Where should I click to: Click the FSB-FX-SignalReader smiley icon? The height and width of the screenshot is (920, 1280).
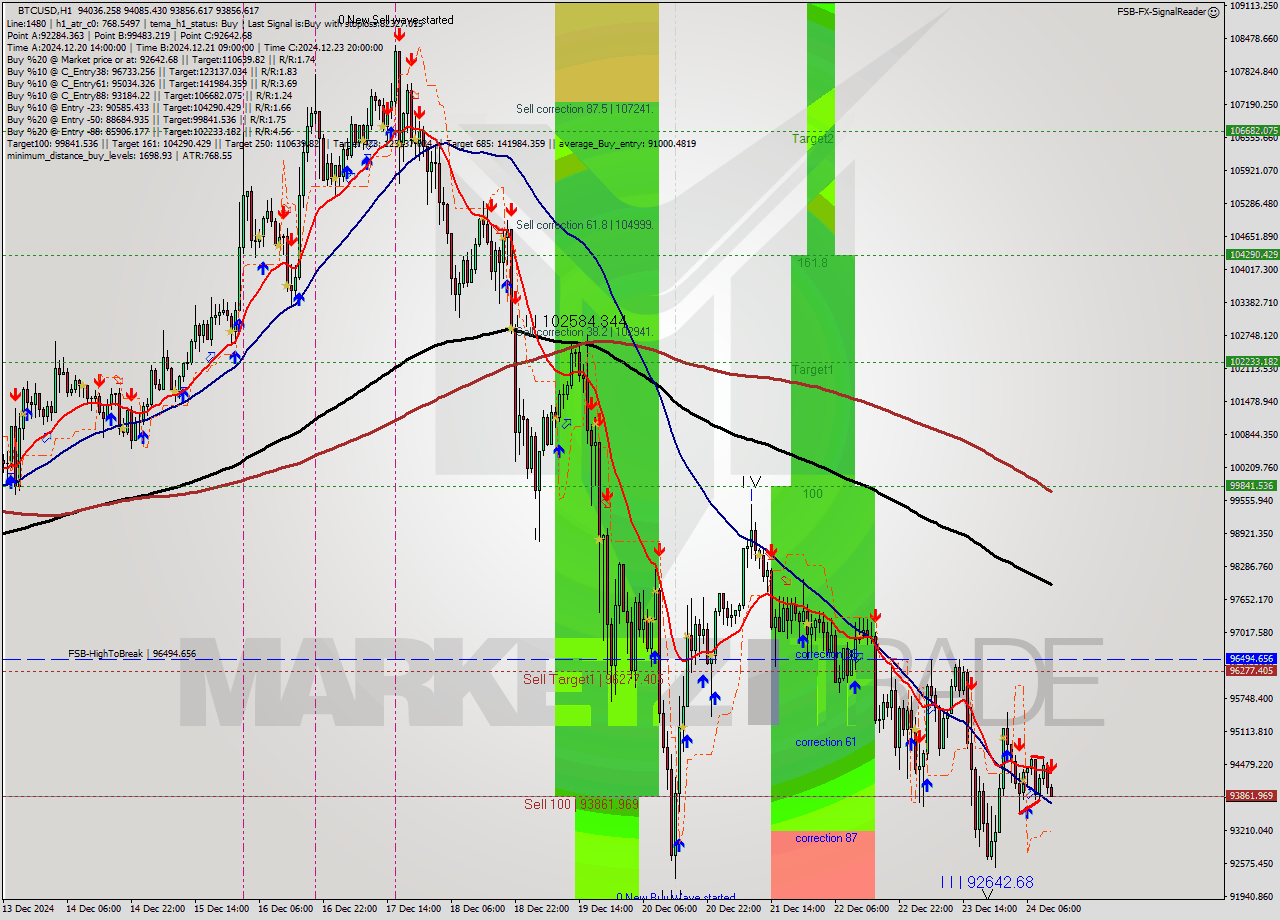click(1213, 12)
